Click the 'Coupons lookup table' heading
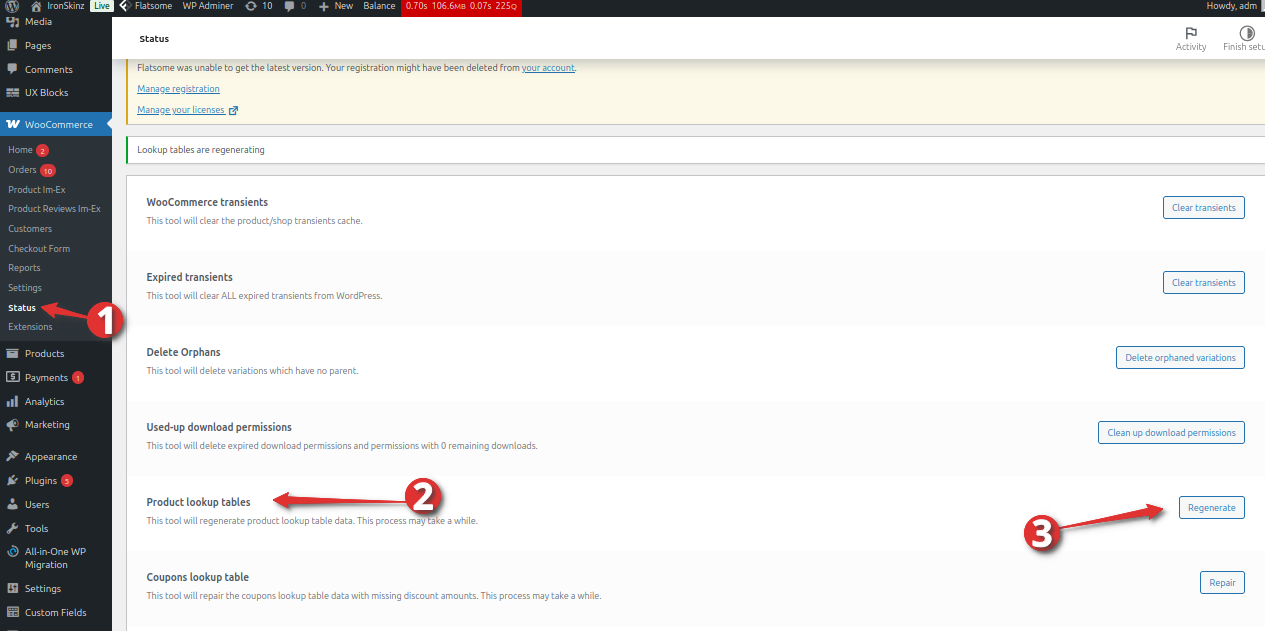The height and width of the screenshot is (631, 1265). tap(197, 577)
